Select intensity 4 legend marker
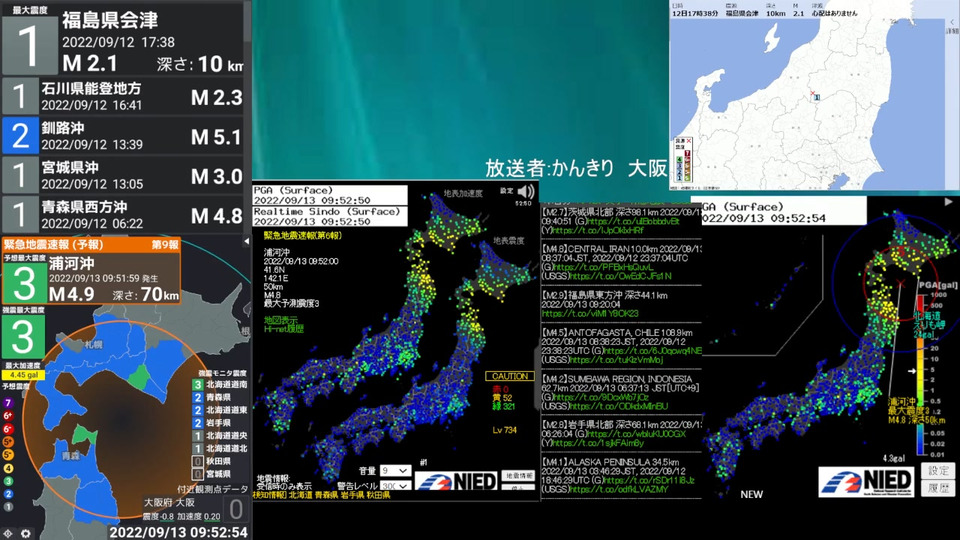Screen dimensions: 960x540 (x=8, y=468)
